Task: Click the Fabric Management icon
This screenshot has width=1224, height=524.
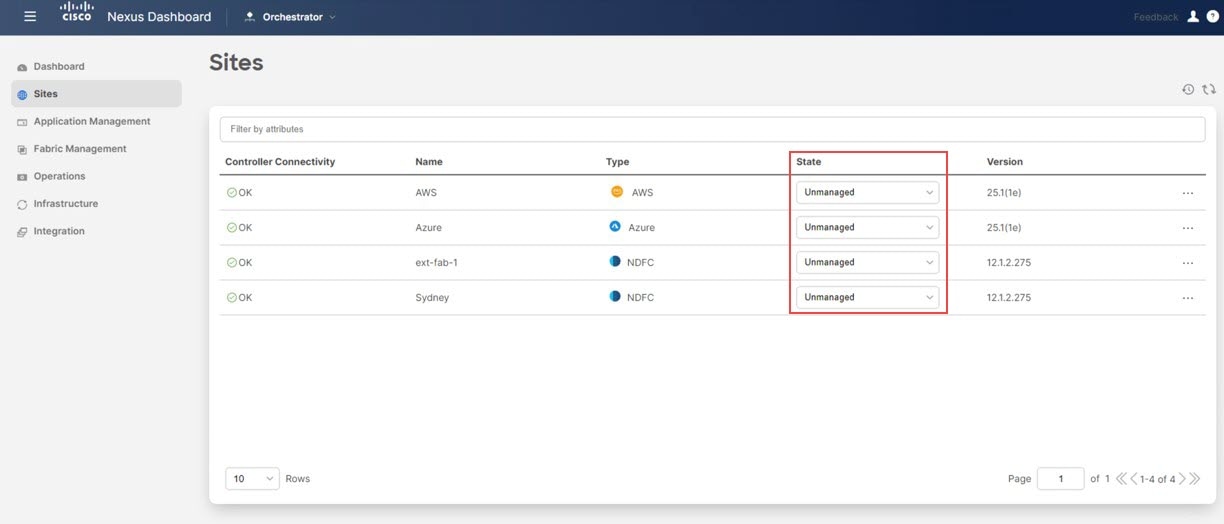Action: pos(22,149)
